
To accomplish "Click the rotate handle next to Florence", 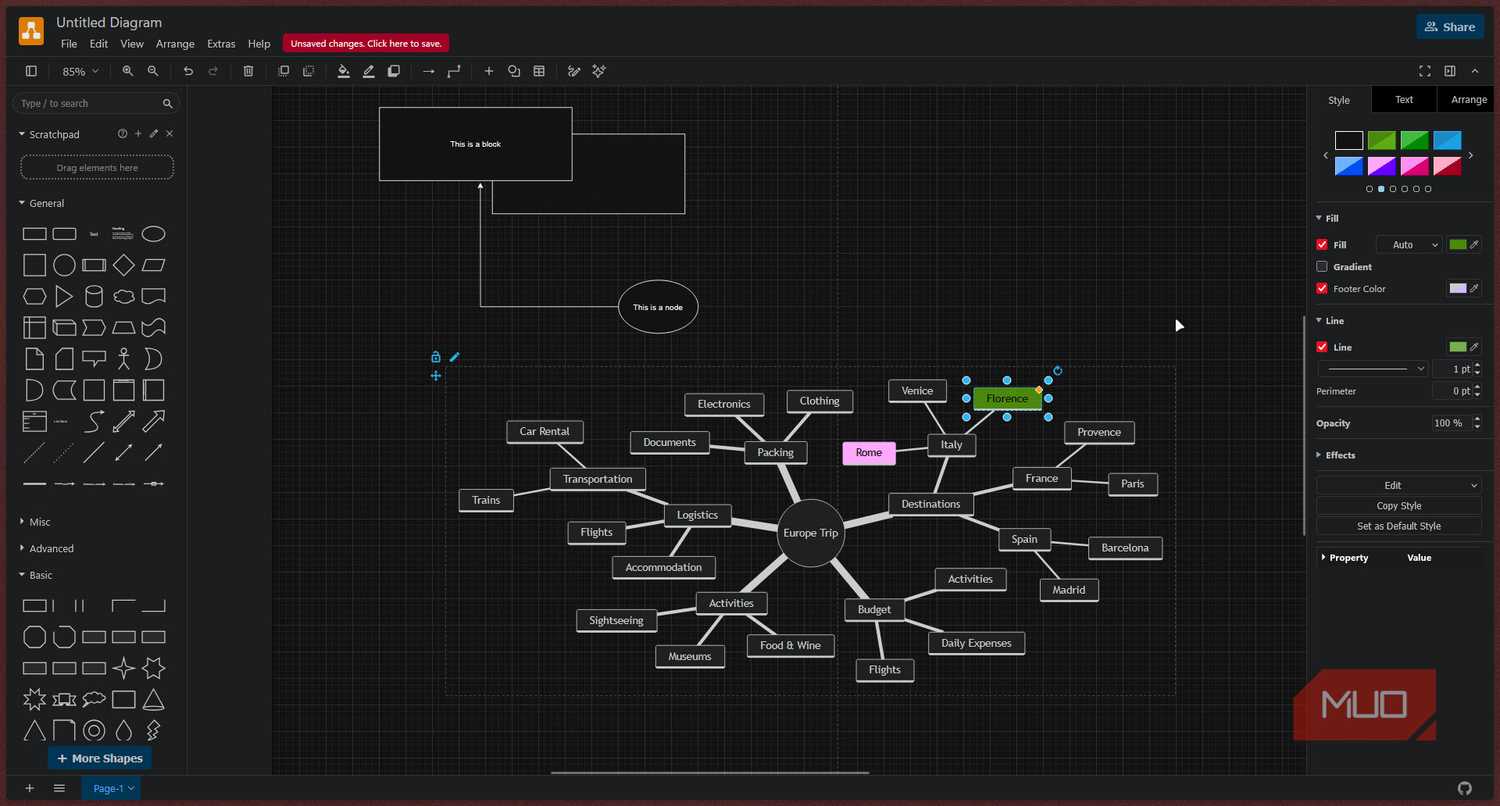I will point(1058,371).
